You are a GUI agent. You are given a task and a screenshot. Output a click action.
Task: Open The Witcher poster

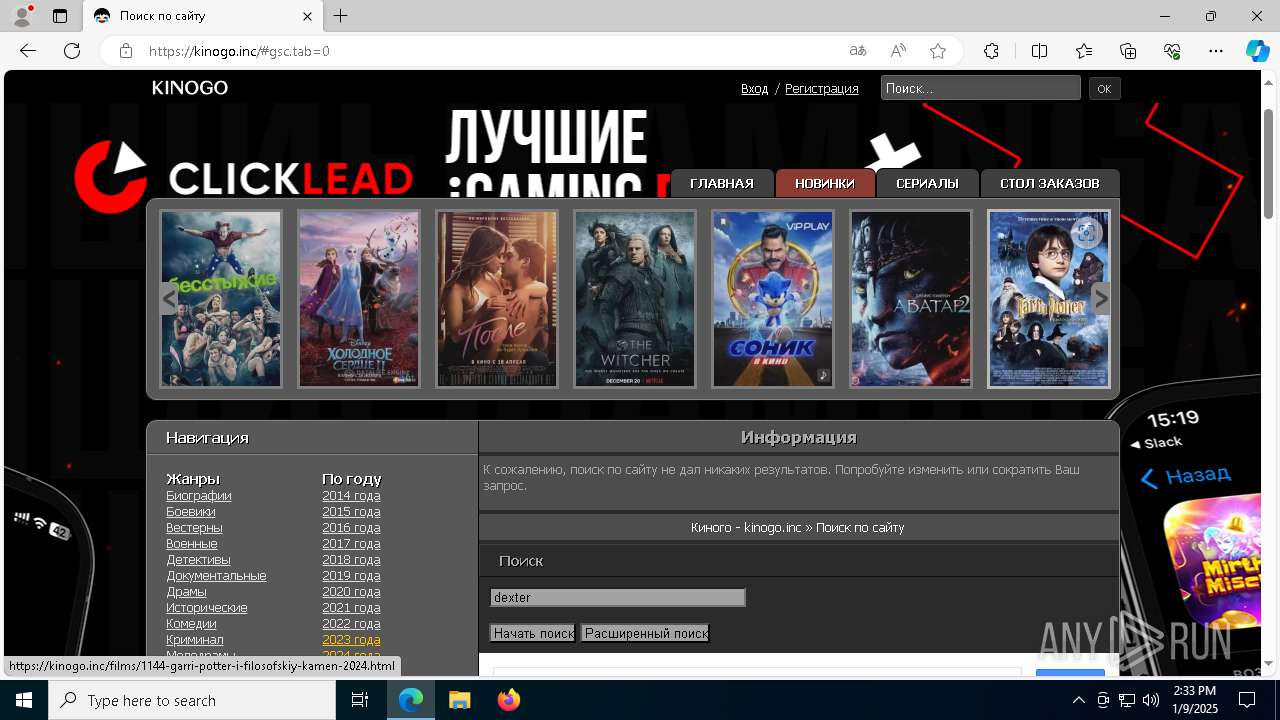pos(635,299)
